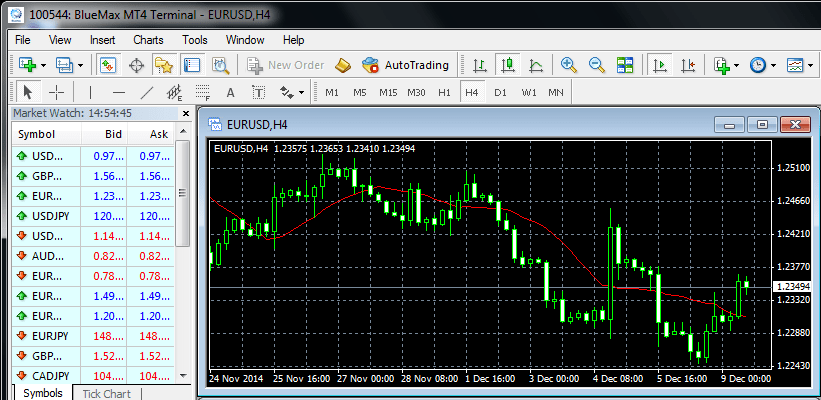Open the File menu
The image size is (821, 400).
pos(23,40)
